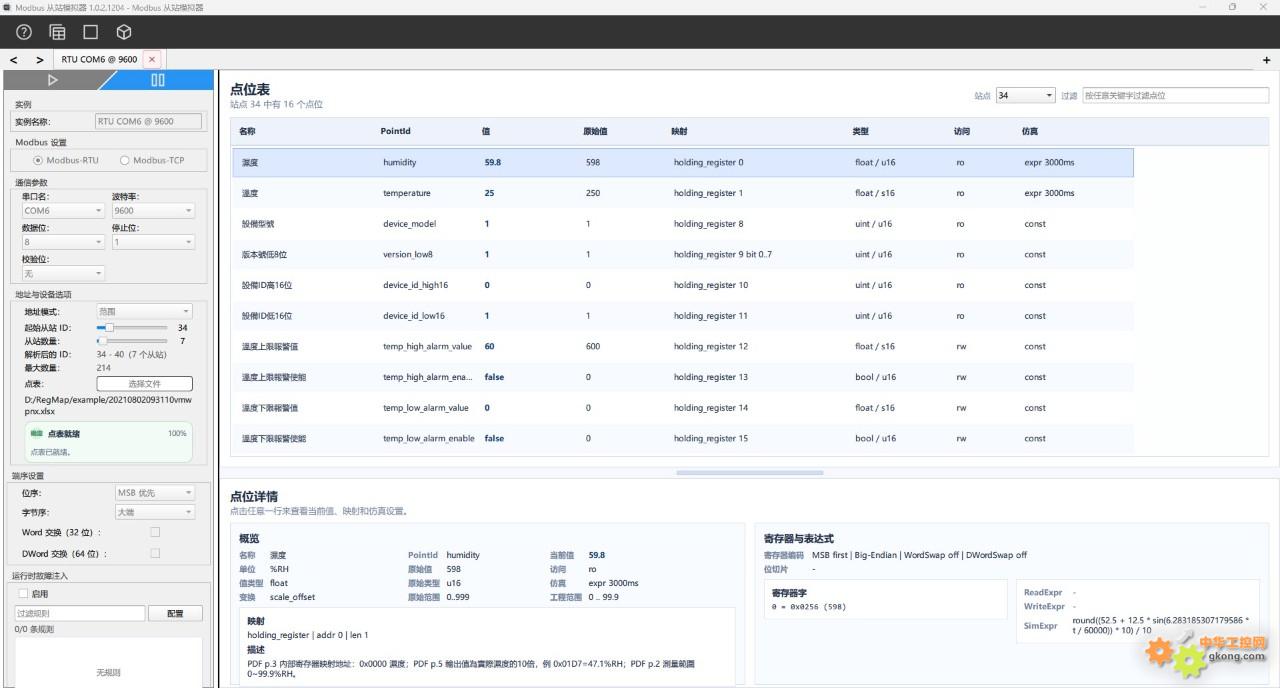Image resolution: width=1280 pixels, height=688 pixels.
Task: Select the version_low8 row
Action: click(683, 254)
